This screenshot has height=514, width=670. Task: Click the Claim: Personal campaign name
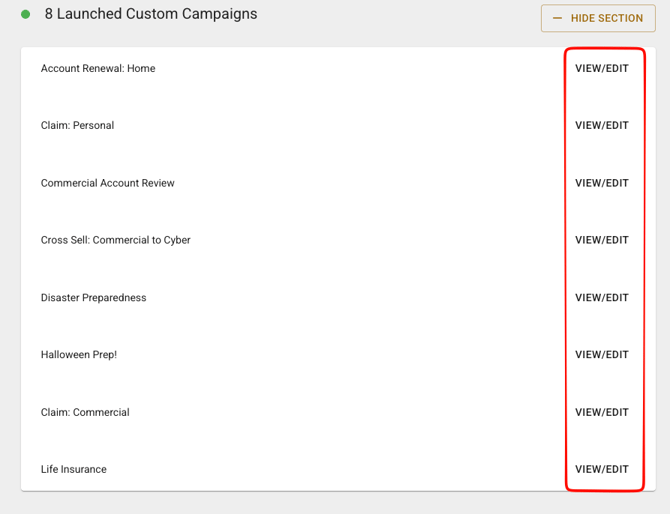pyautogui.click(x=77, y=126)
